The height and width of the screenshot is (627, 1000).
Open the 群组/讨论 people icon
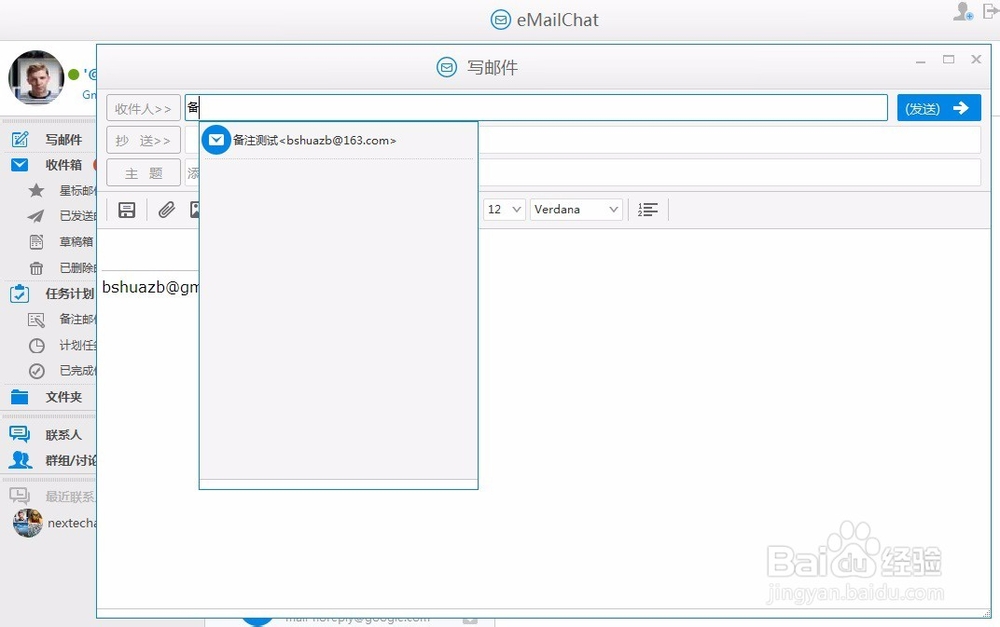click(20, 460)
